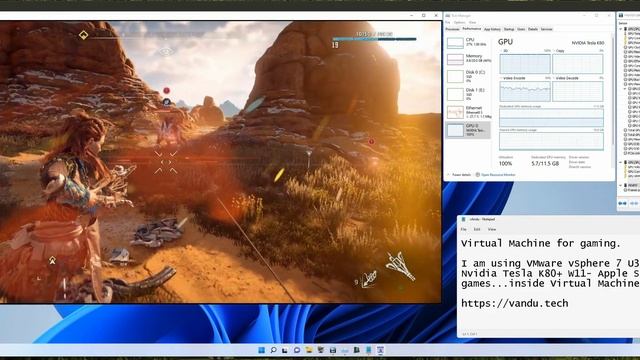Open Notepad View menu
Screen dimensions: 640x360
(x=492, y=229)
